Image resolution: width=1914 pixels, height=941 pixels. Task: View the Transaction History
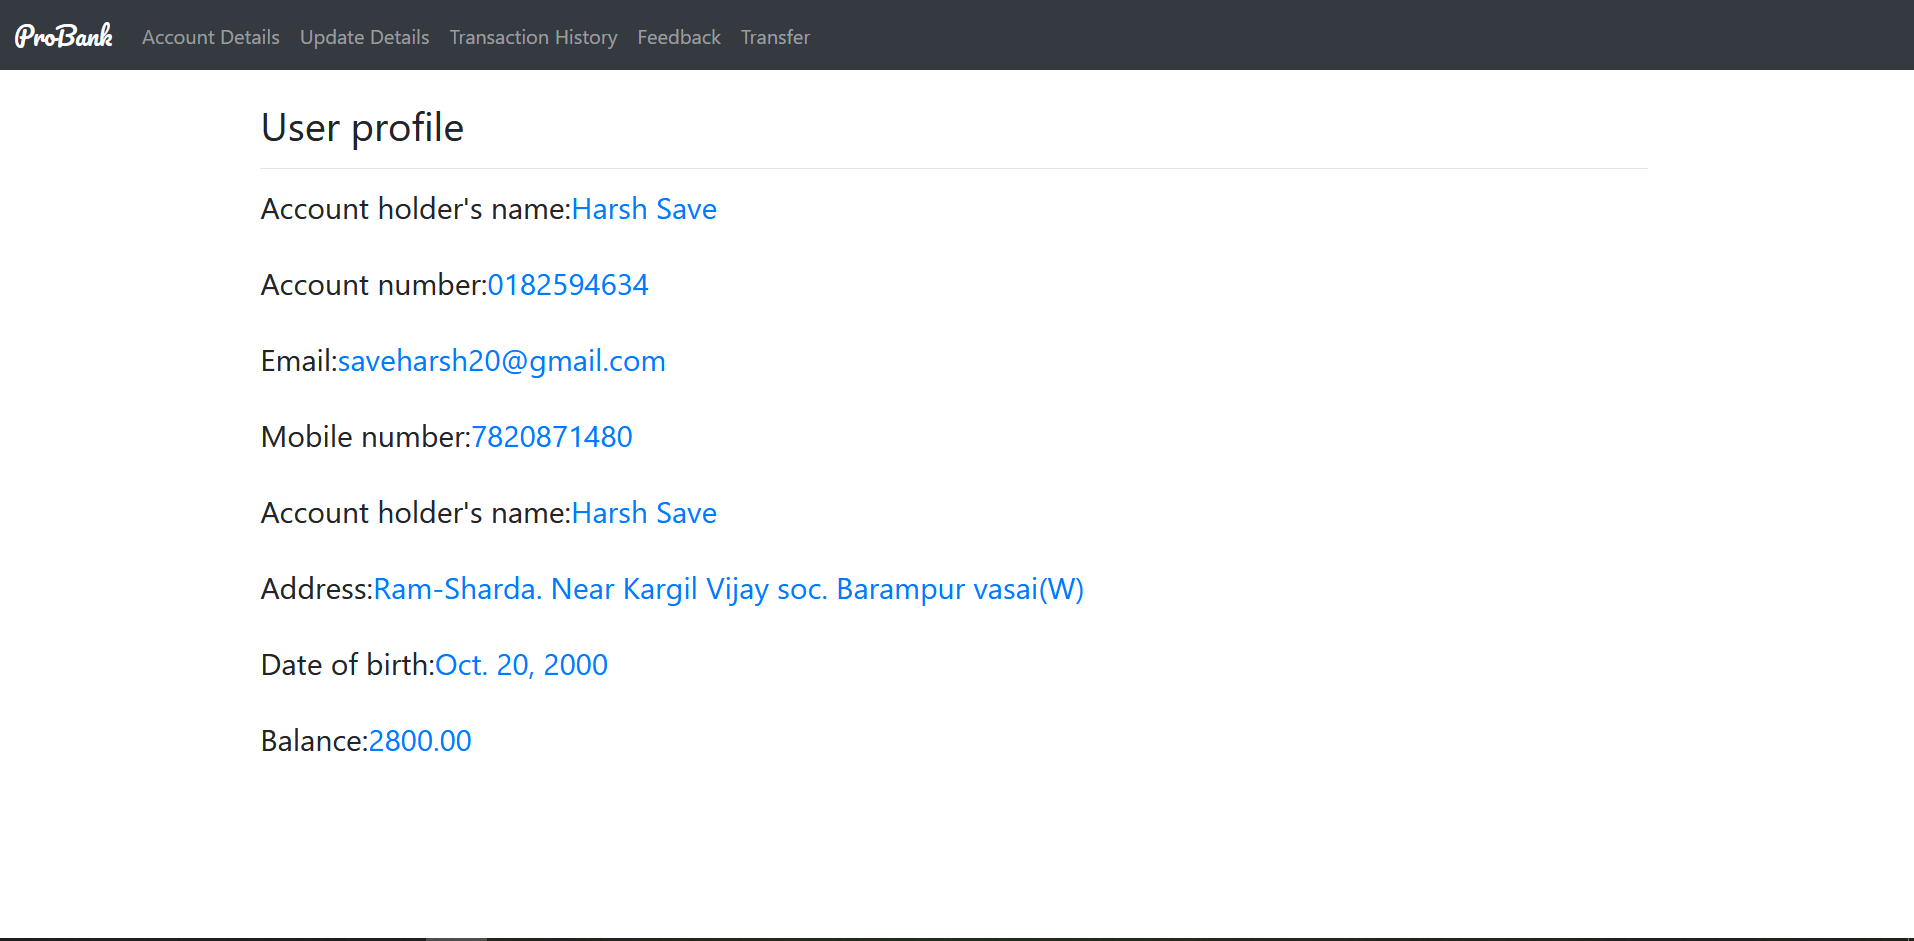533,37
